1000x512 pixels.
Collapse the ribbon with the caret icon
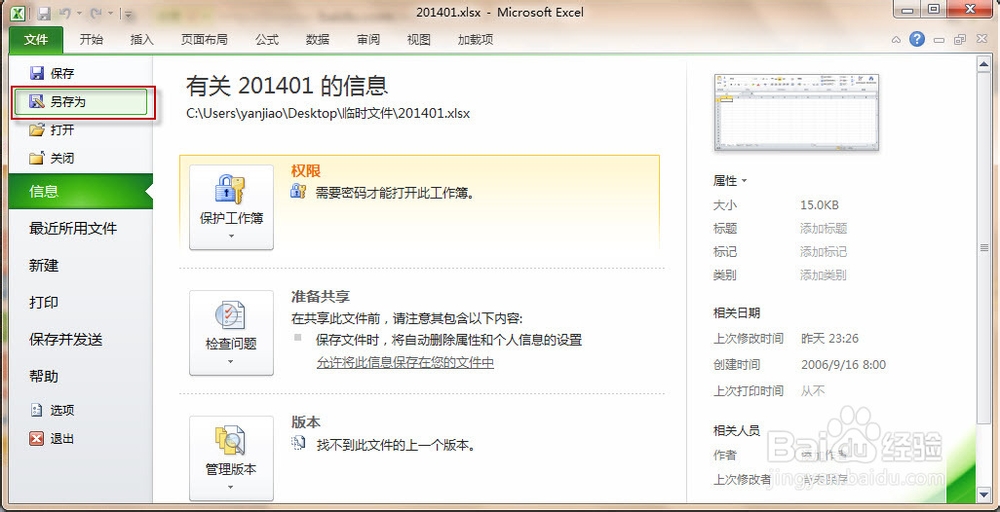point(896,40)
